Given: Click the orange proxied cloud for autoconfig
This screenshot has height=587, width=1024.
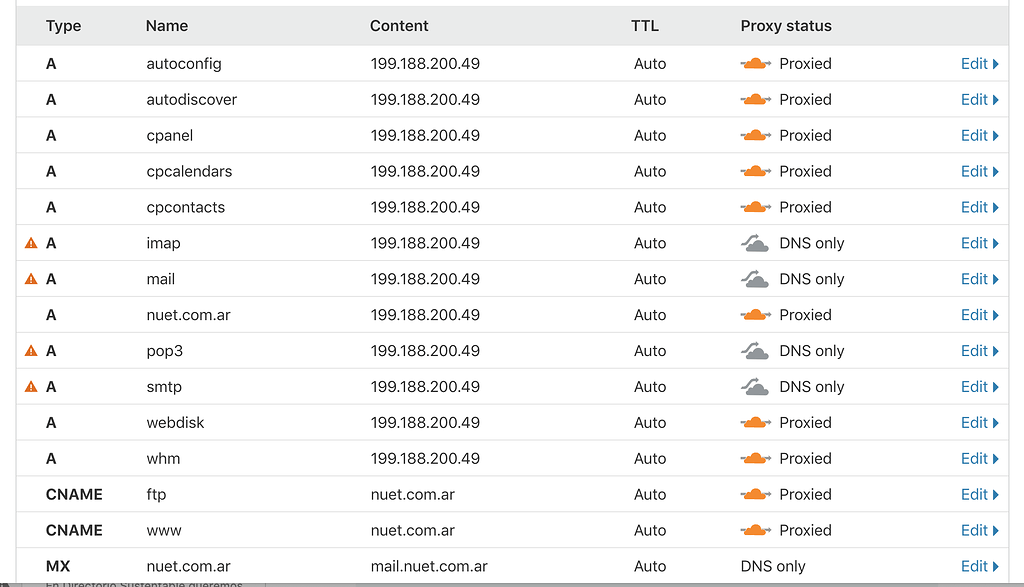Looking at the screenshot, I should tap(755, 63).
